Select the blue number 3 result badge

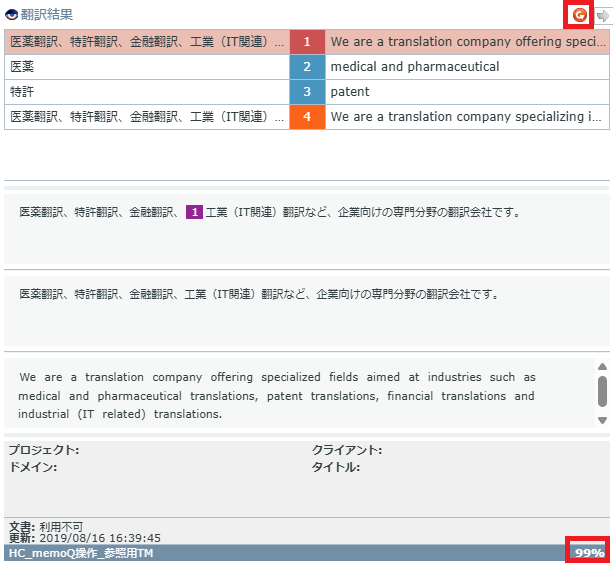click(307, 92)
